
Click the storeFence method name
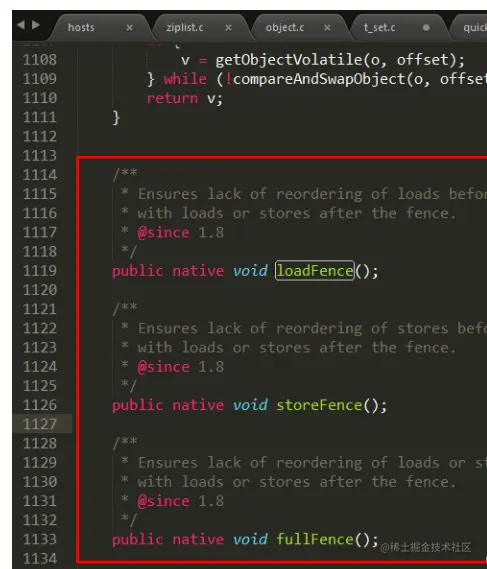coord(319,405)
